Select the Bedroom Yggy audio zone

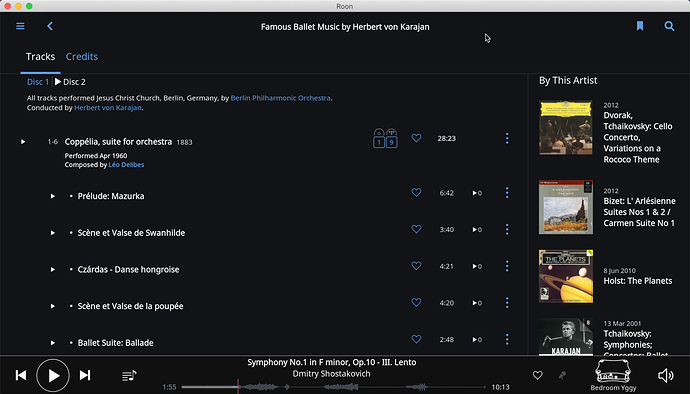[613, 375]
